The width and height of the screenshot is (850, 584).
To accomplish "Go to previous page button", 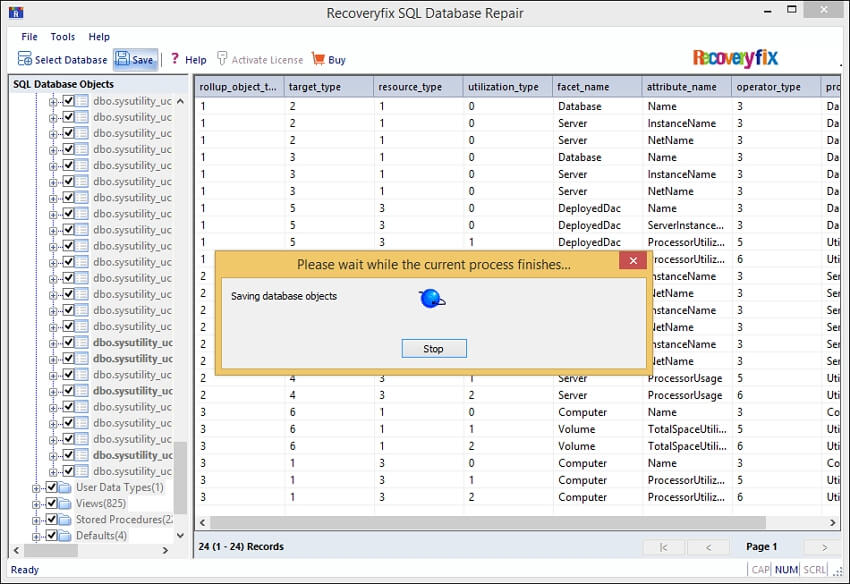I will tap(709, 547).
